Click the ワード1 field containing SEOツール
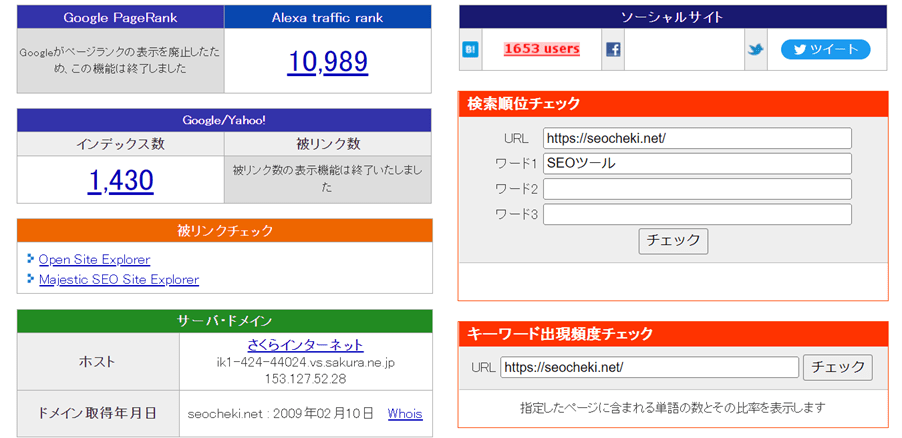This screenshot has height=438, width=902. tap(697, 163)
